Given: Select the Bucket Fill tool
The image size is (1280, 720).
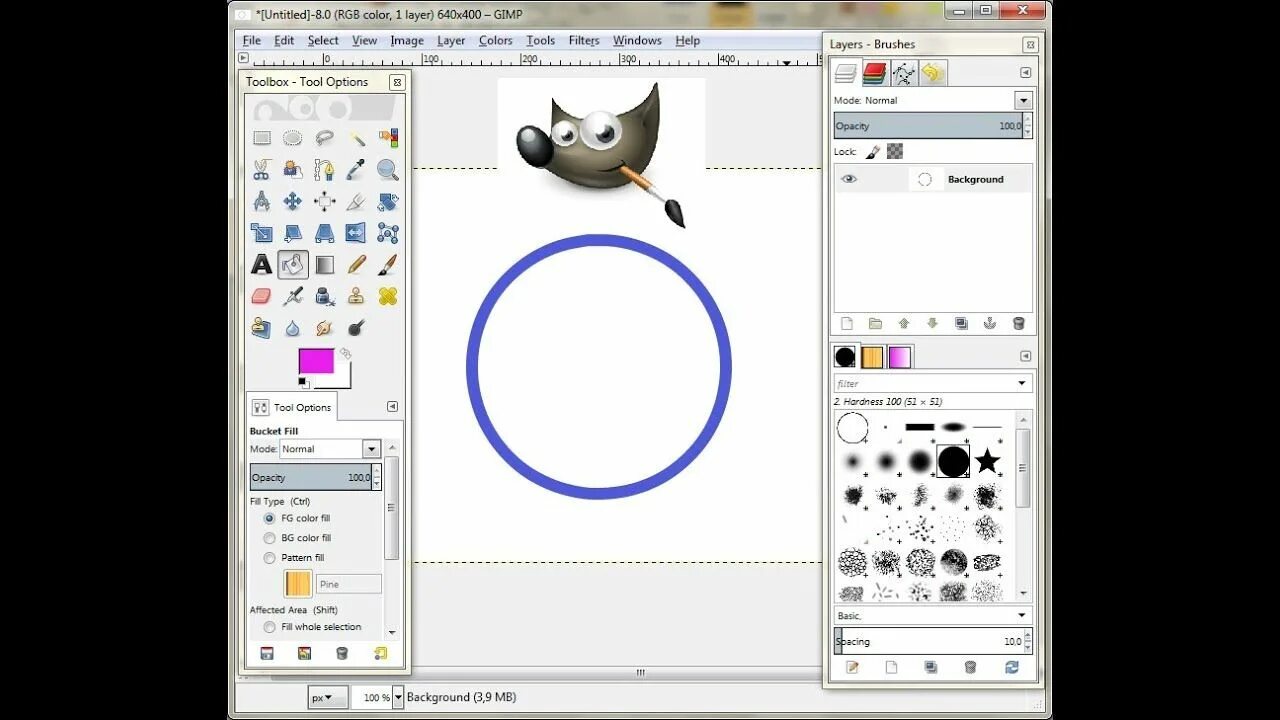Looking at the screenshot, I should pyautogui.click(x=293, y=264).
